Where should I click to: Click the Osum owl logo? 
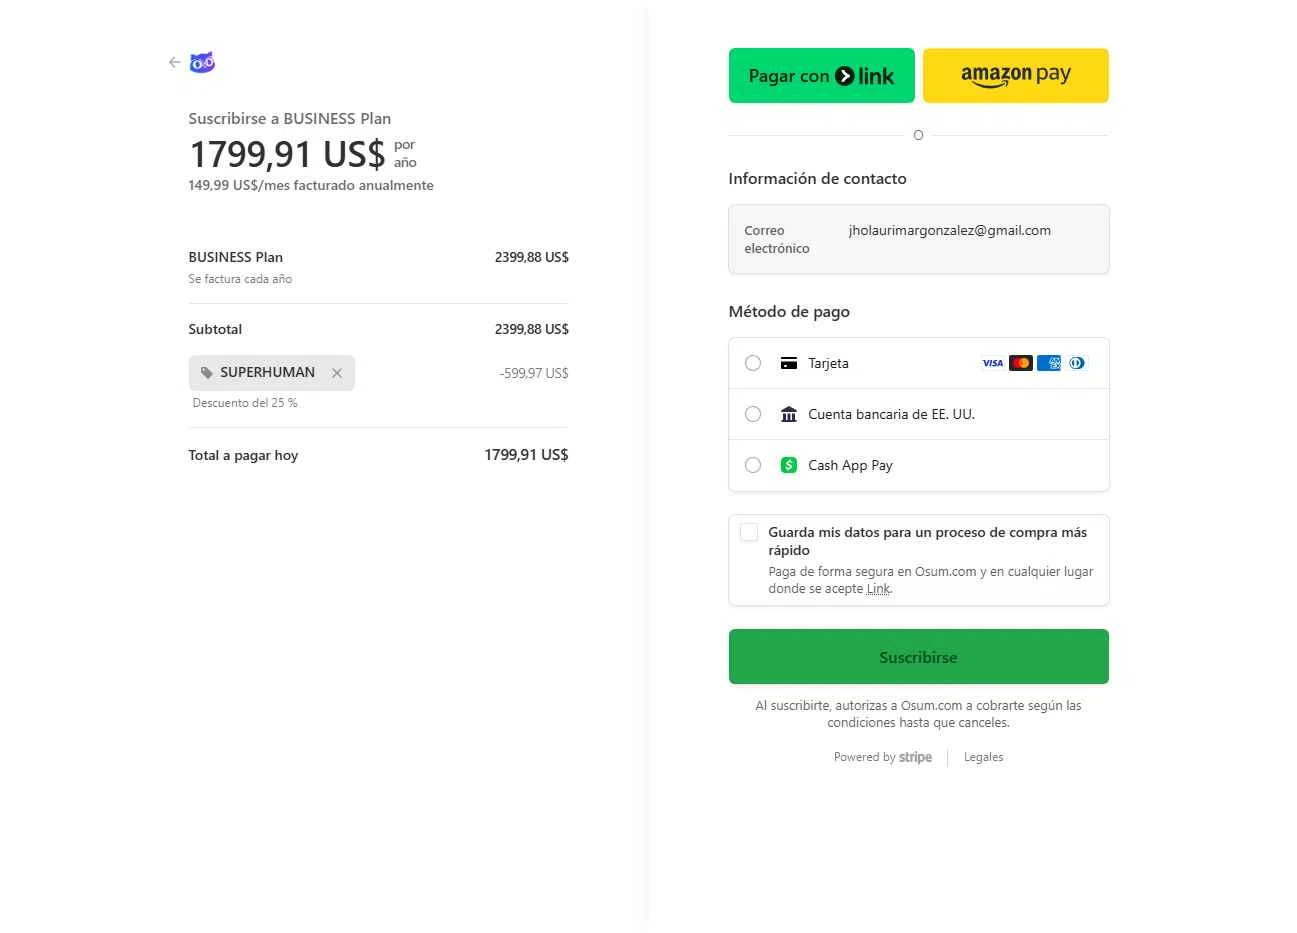click(x=203, y=62)
